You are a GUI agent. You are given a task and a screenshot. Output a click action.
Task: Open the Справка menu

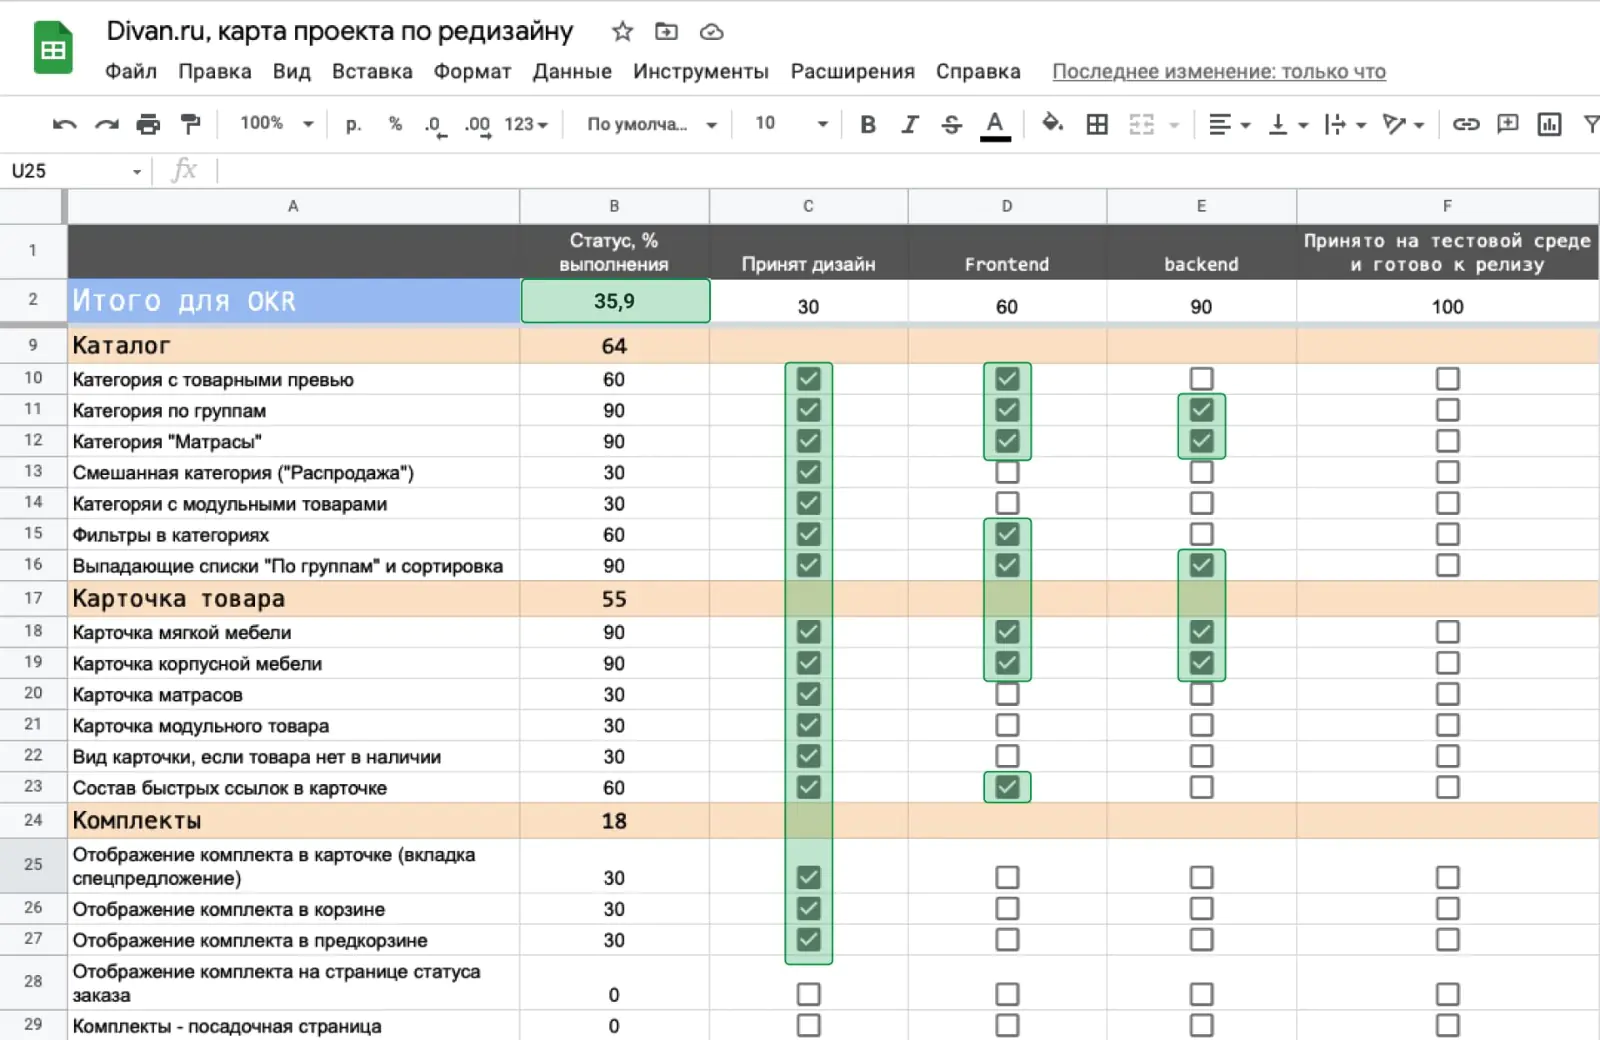[x=978, y=71]
